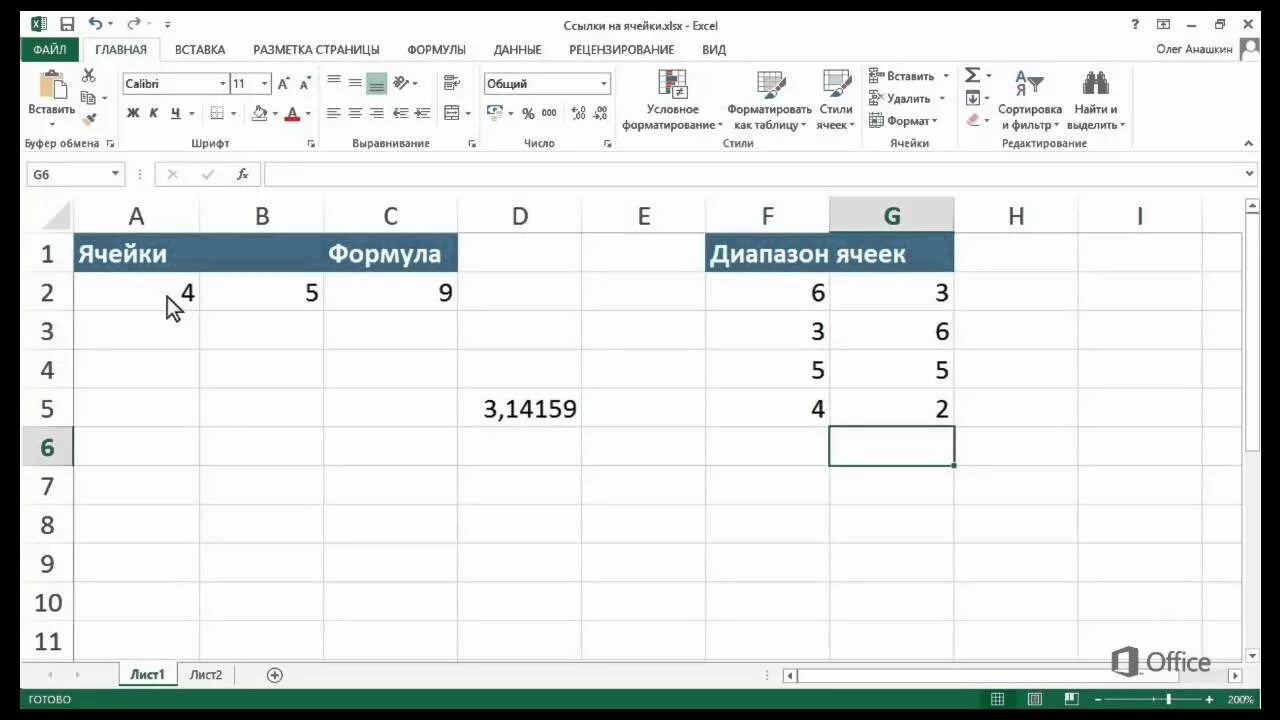The image size is (1280, 720).
Task: Click the Orientation text angle icon
Action: [401, 83]
